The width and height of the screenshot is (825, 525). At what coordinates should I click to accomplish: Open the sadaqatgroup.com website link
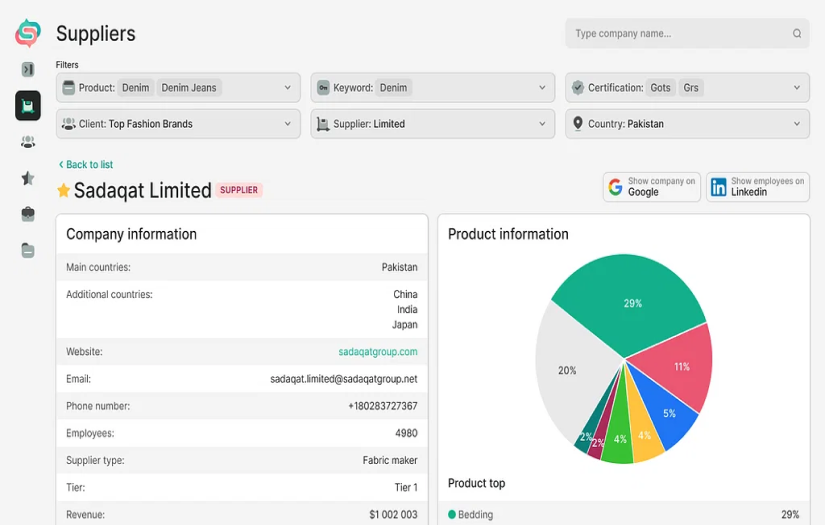378,352
